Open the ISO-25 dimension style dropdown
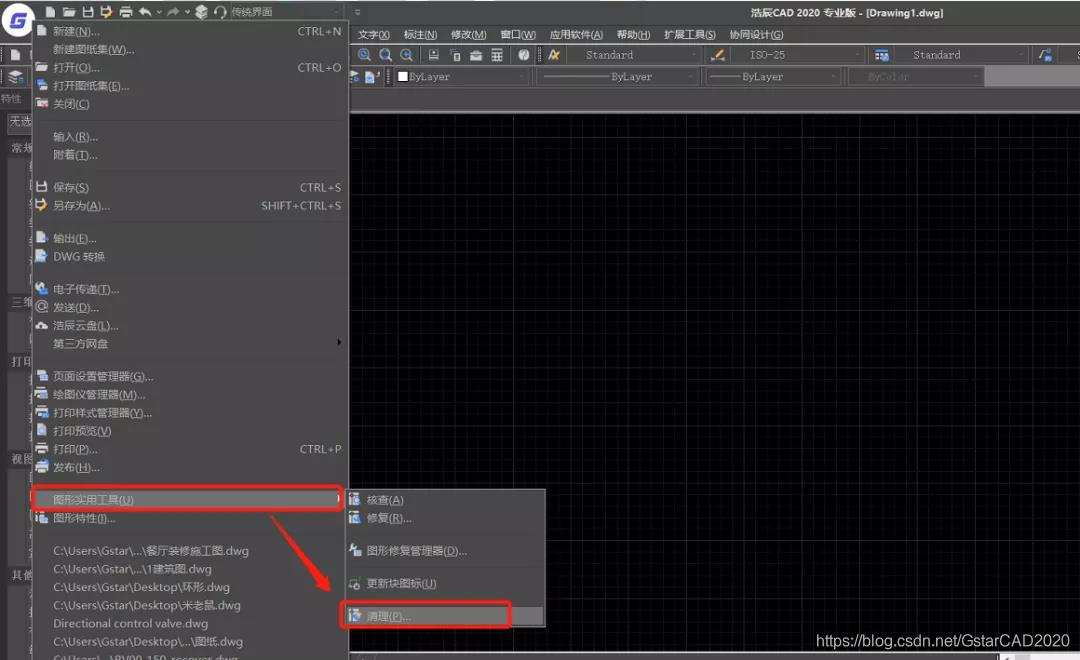The image size is (1080, 660). [798, 55]
